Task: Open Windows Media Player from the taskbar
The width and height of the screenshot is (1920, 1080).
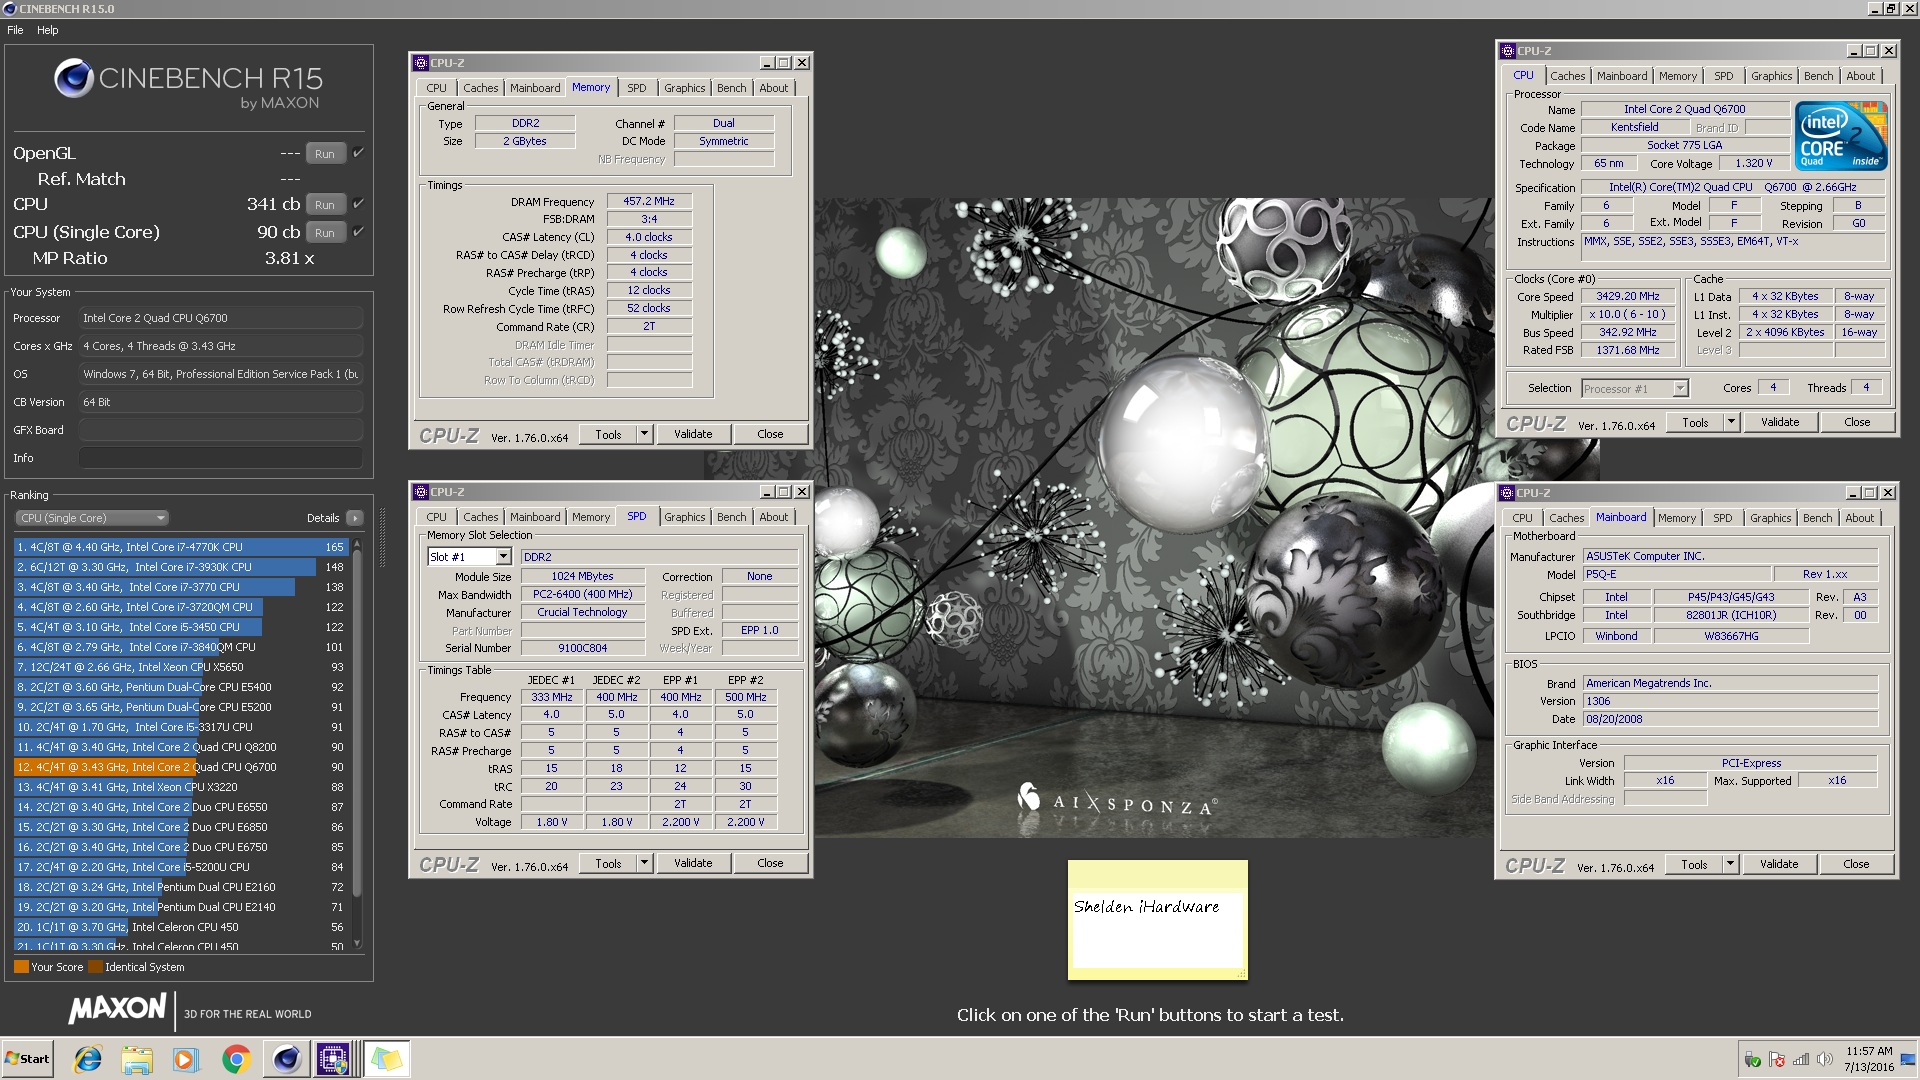Action: point(185,1059)
